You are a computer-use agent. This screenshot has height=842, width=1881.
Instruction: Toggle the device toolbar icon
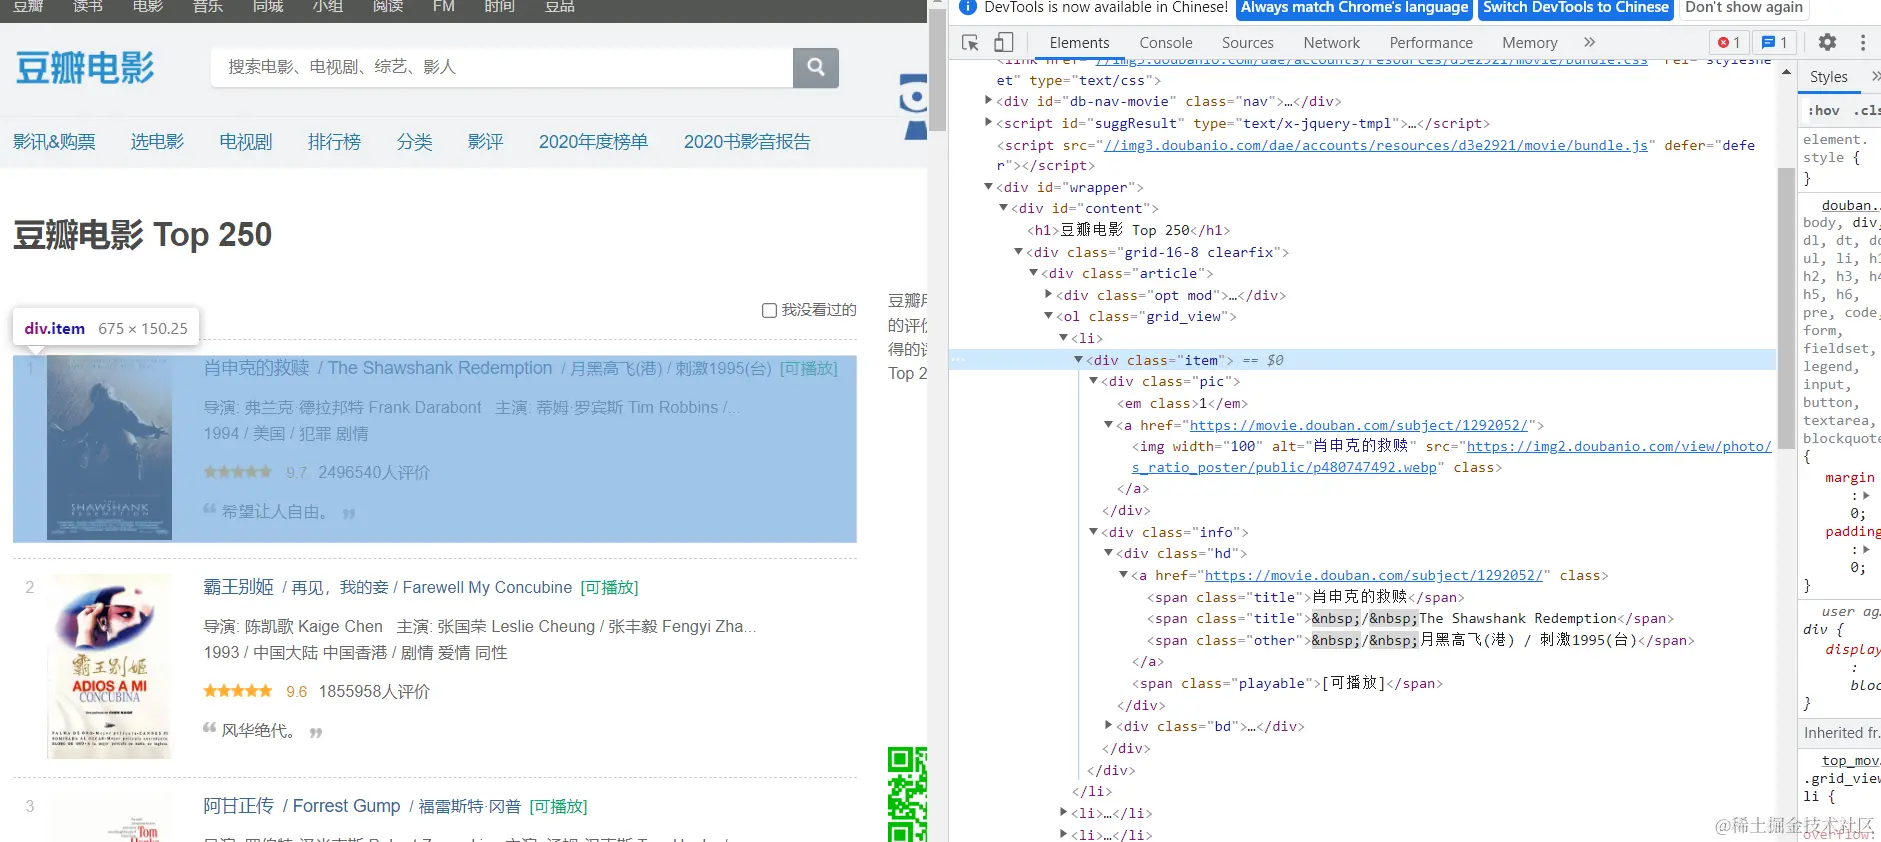point(1003,42)
